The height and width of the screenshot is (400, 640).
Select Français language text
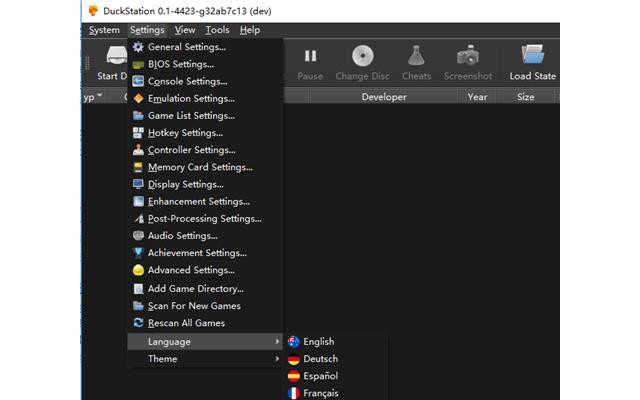(x=321, y=393)
